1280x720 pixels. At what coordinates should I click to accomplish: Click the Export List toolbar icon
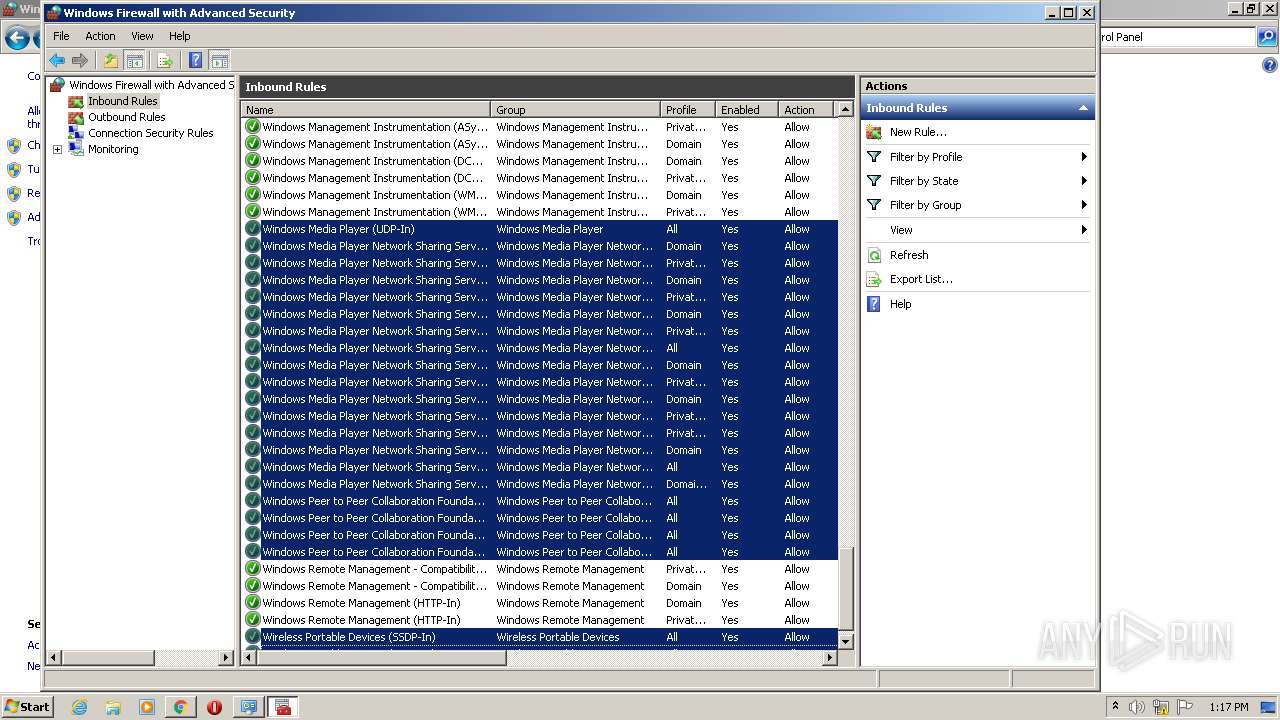[165, 60]
